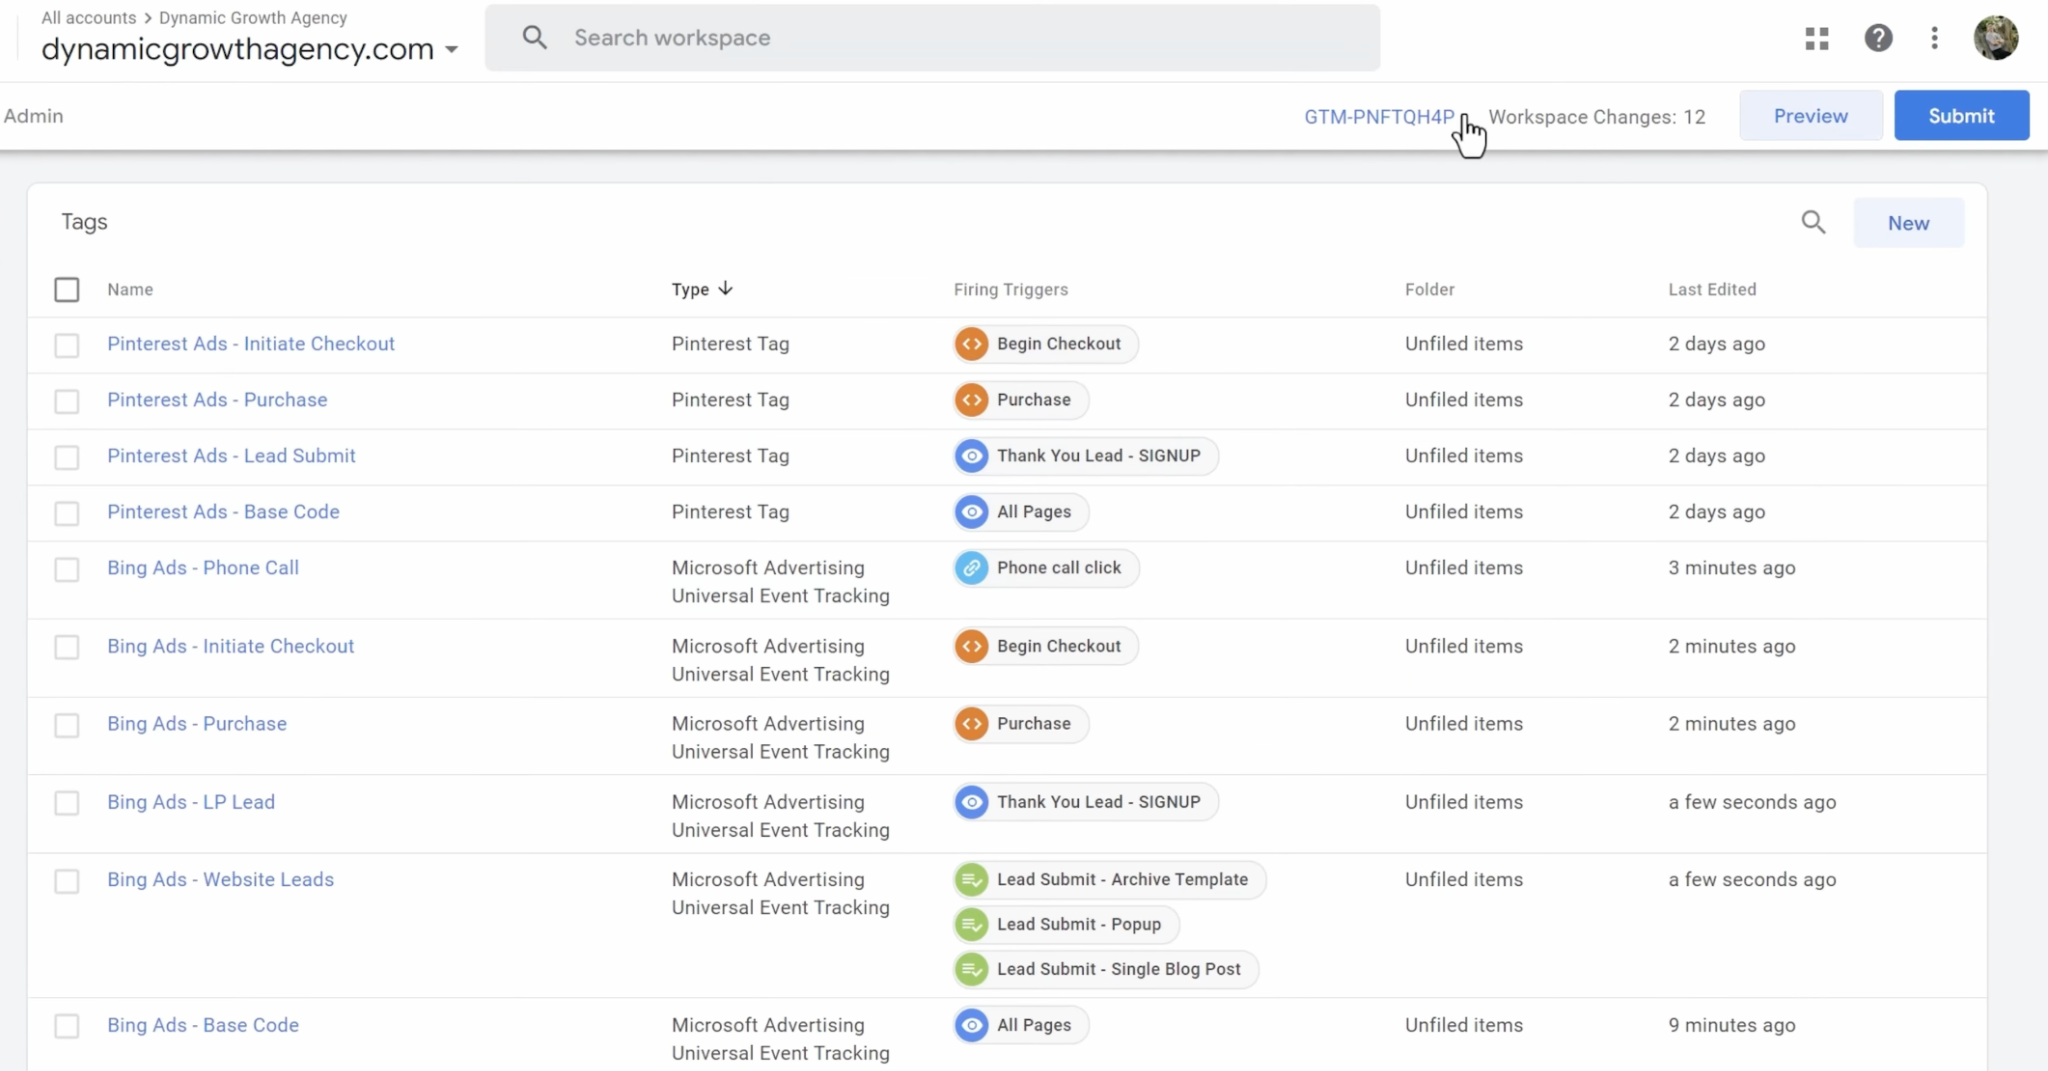Viewport: 2048px width, 1071px height.
Task: Click the Phone call click link trigger icon
Action: click(x=971, y=568)
